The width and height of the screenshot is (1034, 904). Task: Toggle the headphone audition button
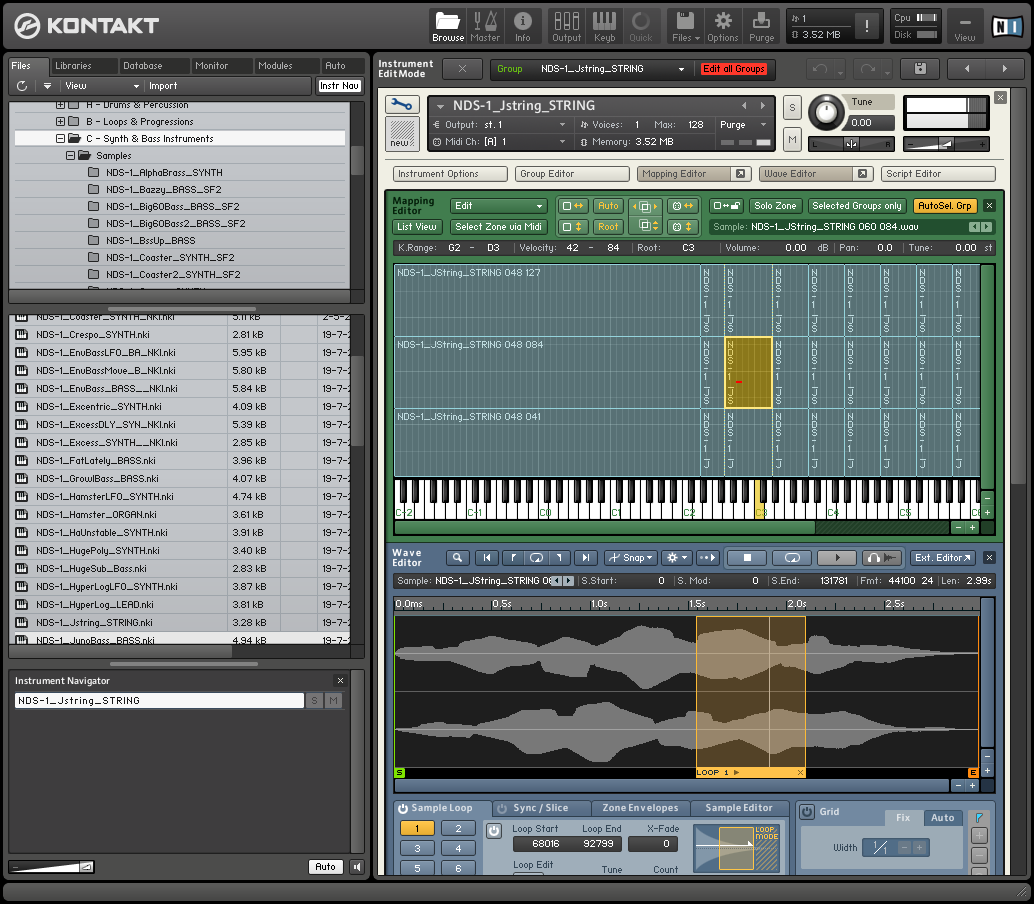coord(882,558)
